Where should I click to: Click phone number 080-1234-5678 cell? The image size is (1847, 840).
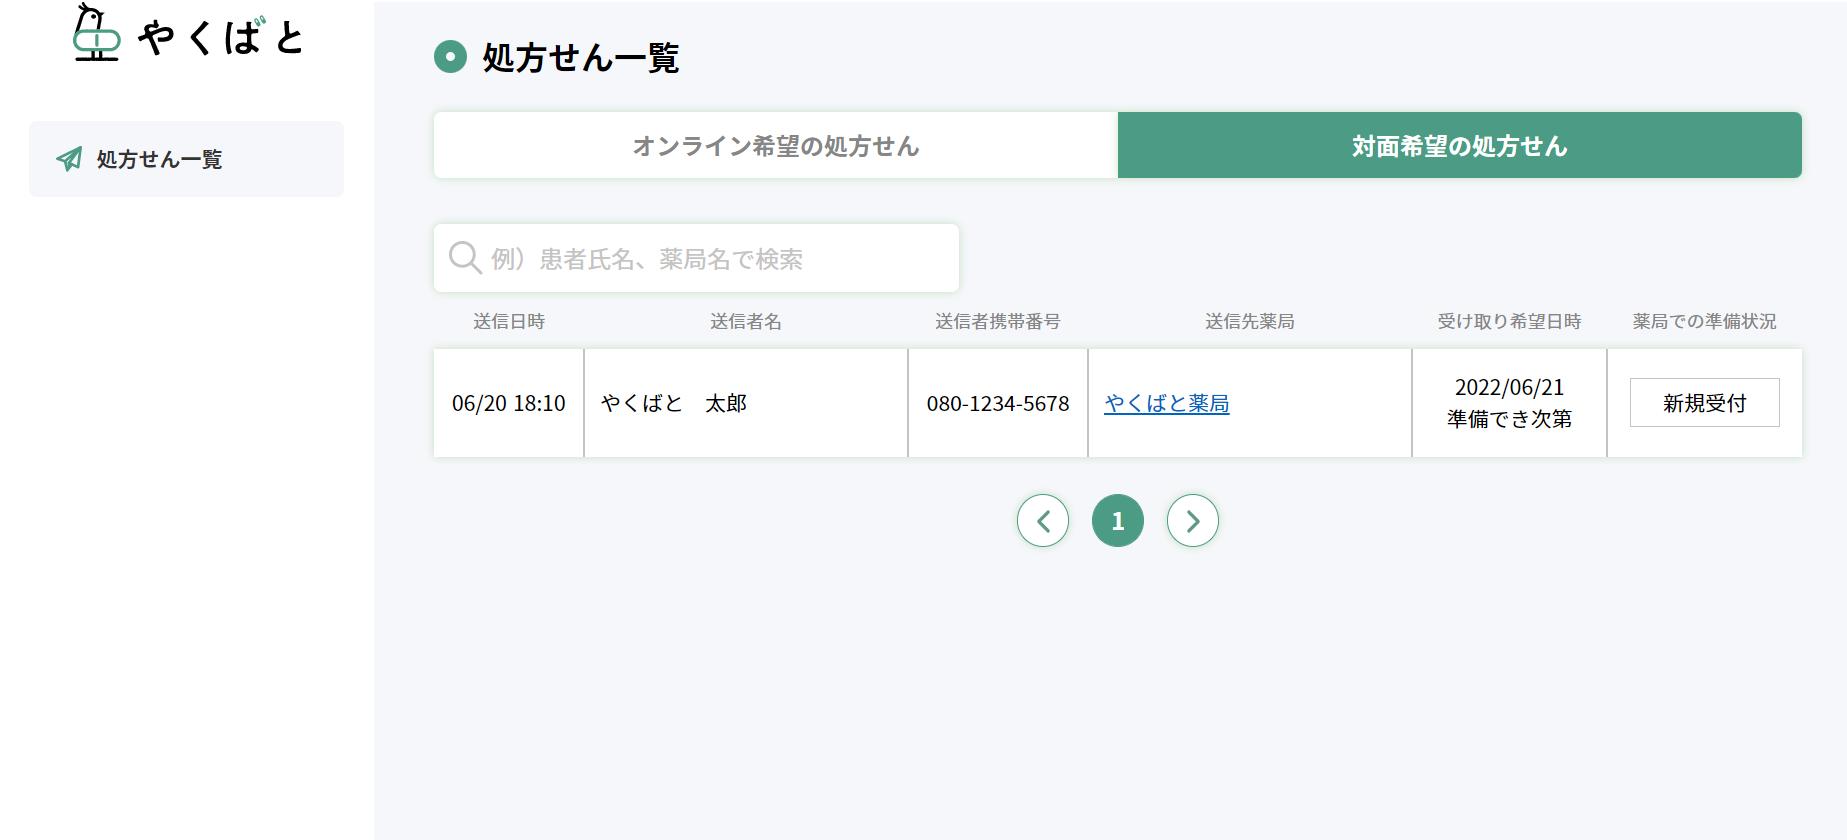pyautogui.click(x=998, y=403)
